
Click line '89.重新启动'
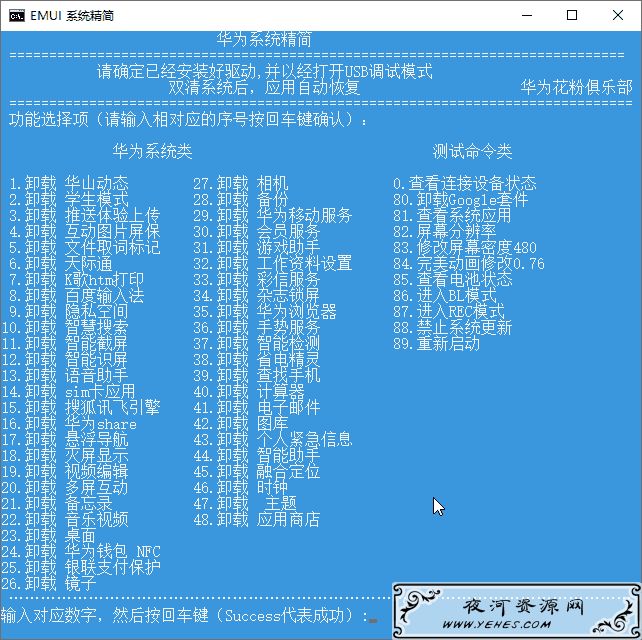(x=436, y=343)
